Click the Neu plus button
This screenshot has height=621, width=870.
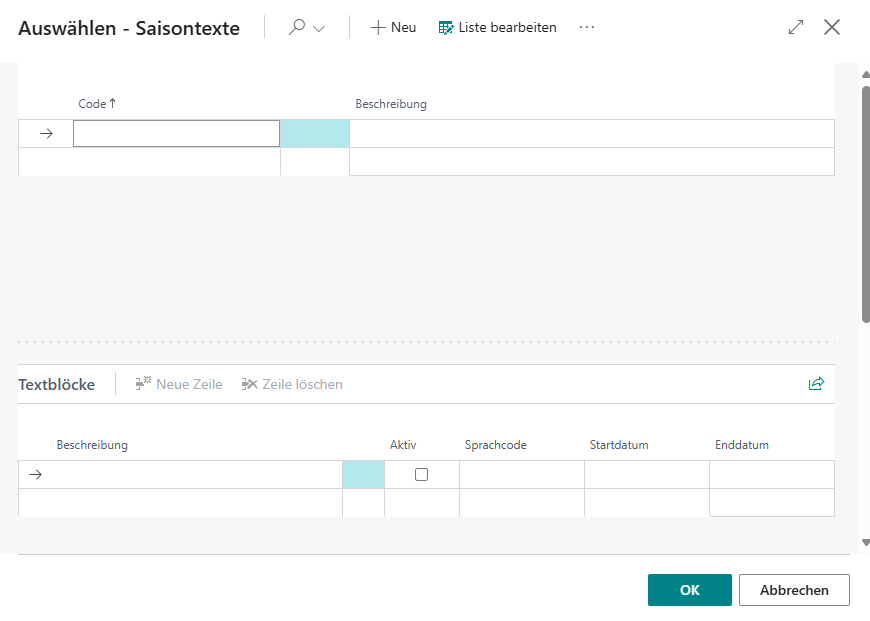coord(393,28)
